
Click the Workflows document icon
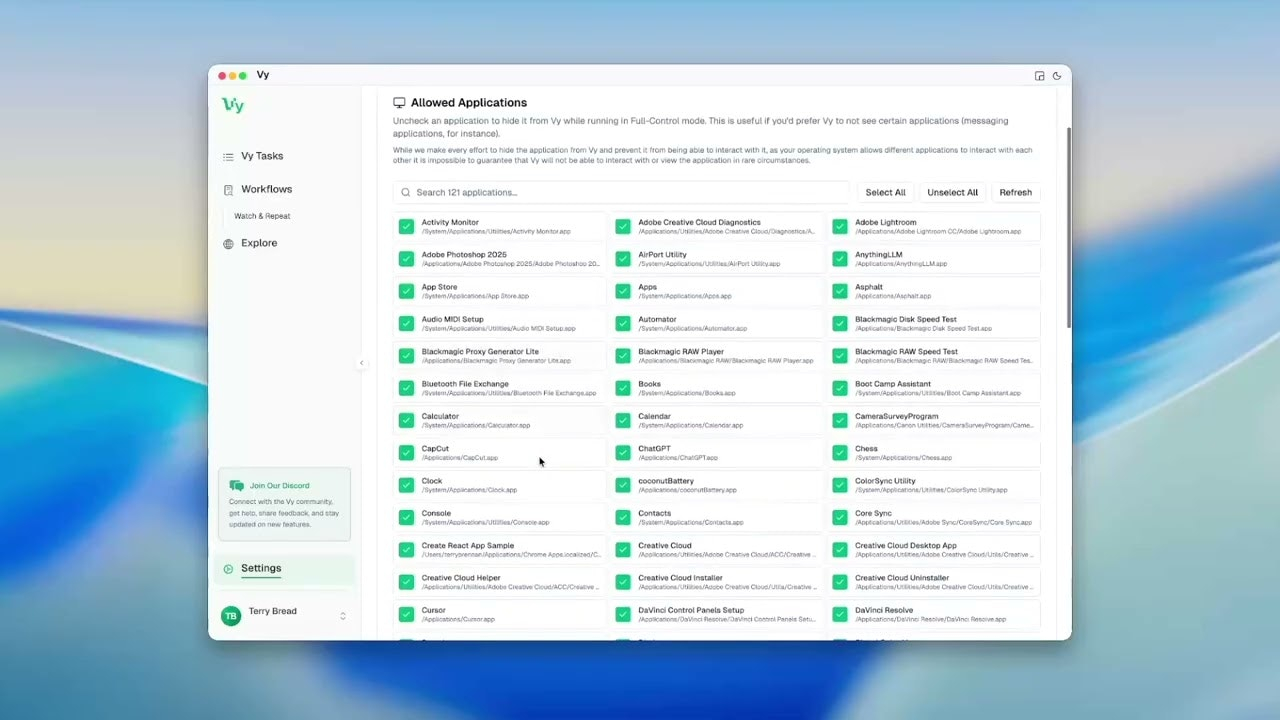point(228,190)
